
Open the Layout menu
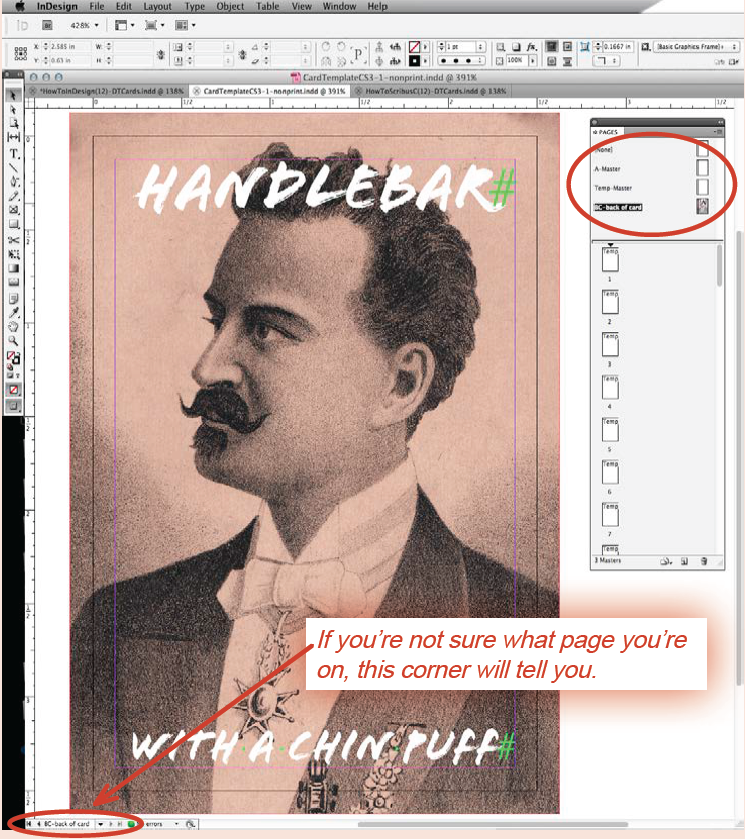click(157, 7)
